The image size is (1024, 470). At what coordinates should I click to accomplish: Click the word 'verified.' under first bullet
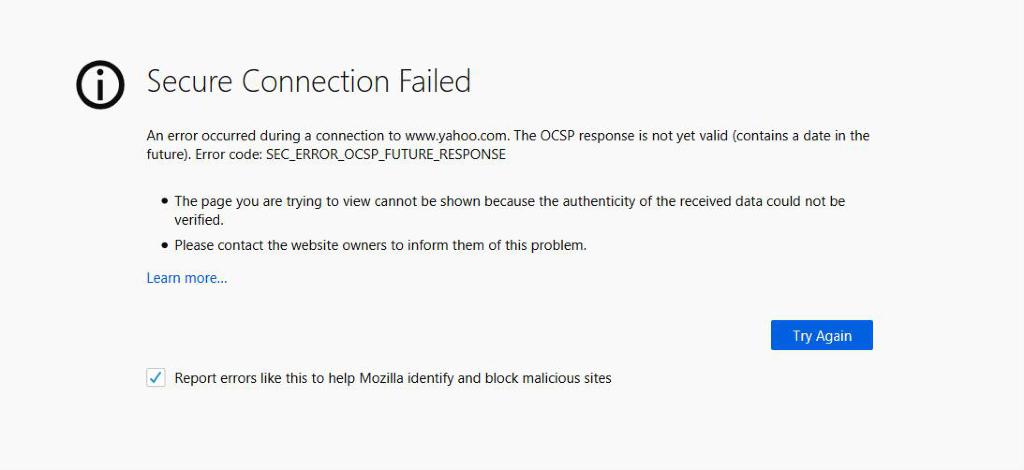point(199,220)
